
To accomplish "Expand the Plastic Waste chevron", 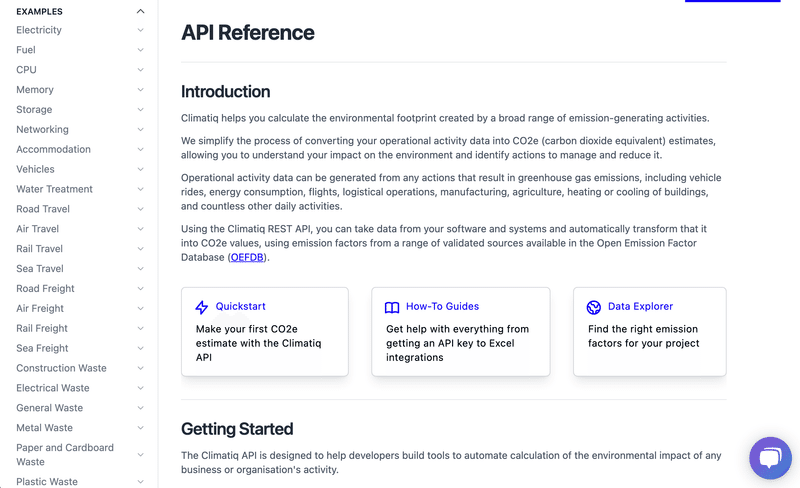I will pos(140,481).
